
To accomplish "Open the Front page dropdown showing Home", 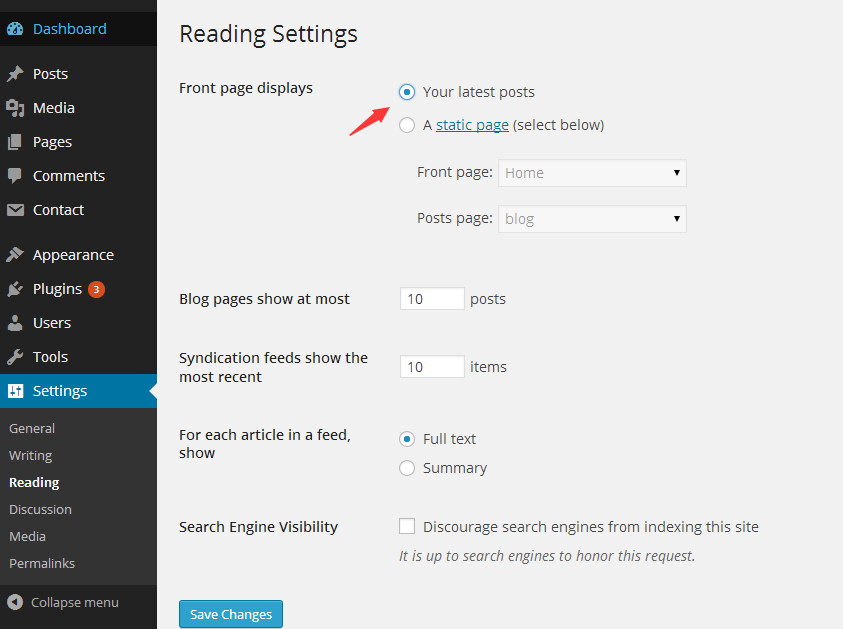I will [x=592, y=173].
